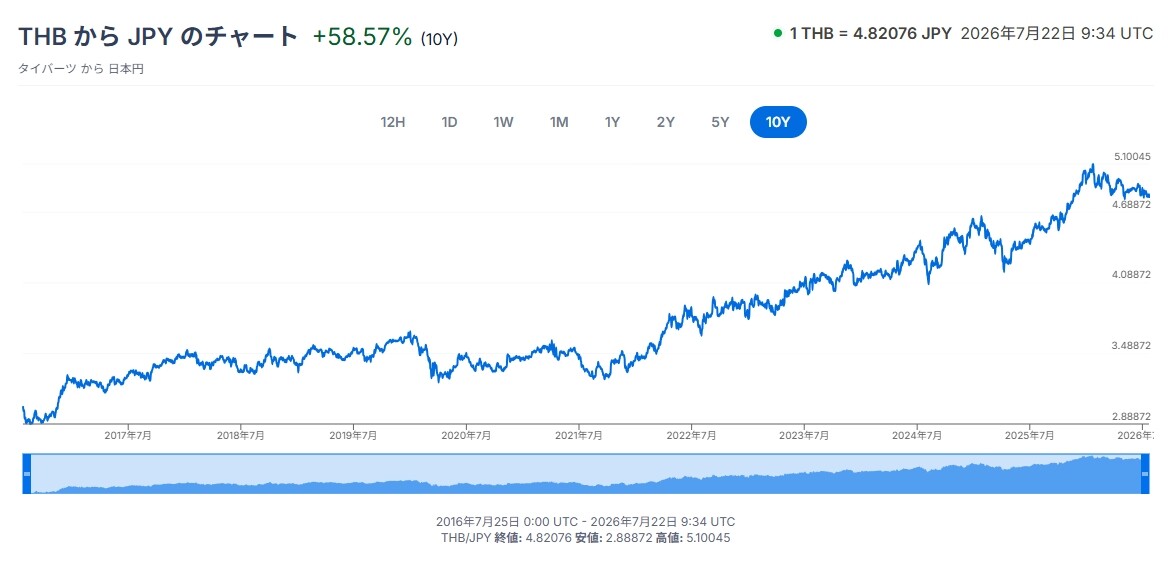Click the green live rate indicator dot

778,33
